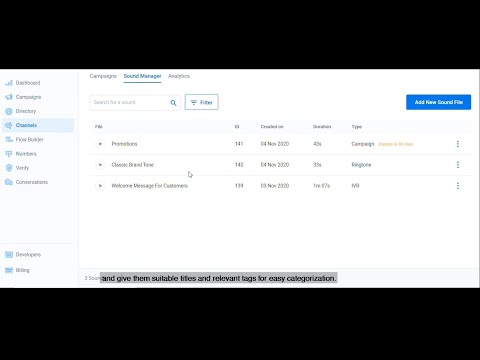Select the Promotions file name
480x360 pixels.
124,144
